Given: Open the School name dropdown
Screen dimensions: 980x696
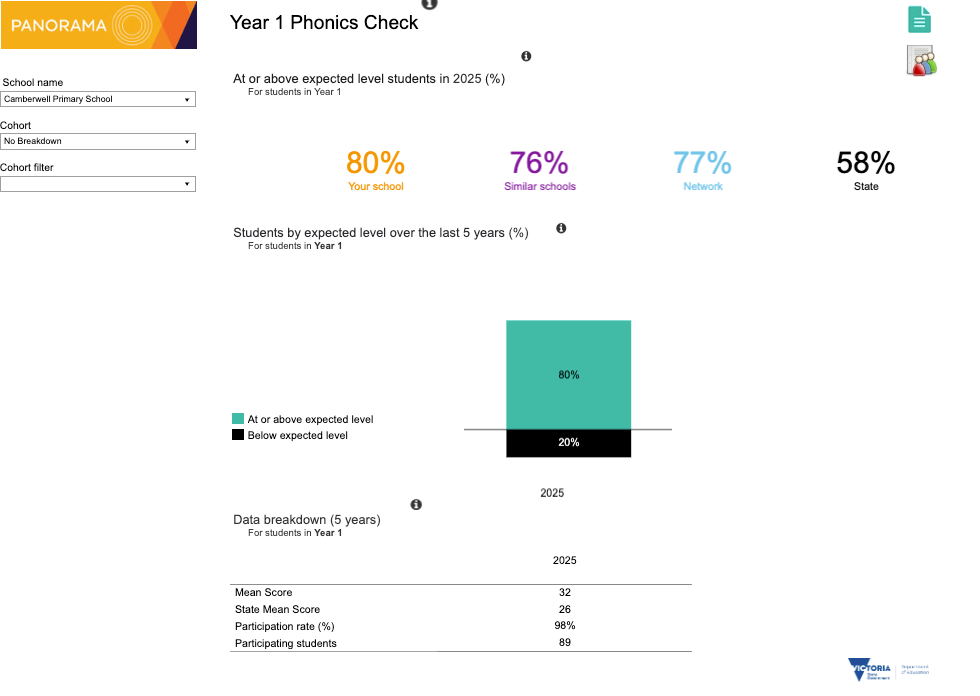Looking at the screenshot, I should (98, 99).
